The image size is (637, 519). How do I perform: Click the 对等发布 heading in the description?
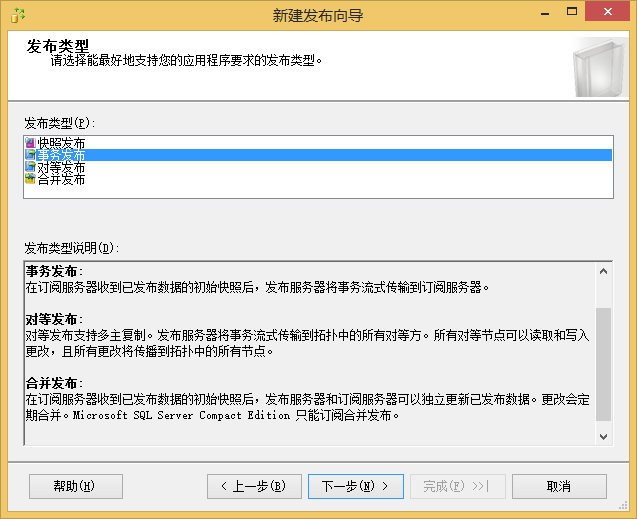54,320
